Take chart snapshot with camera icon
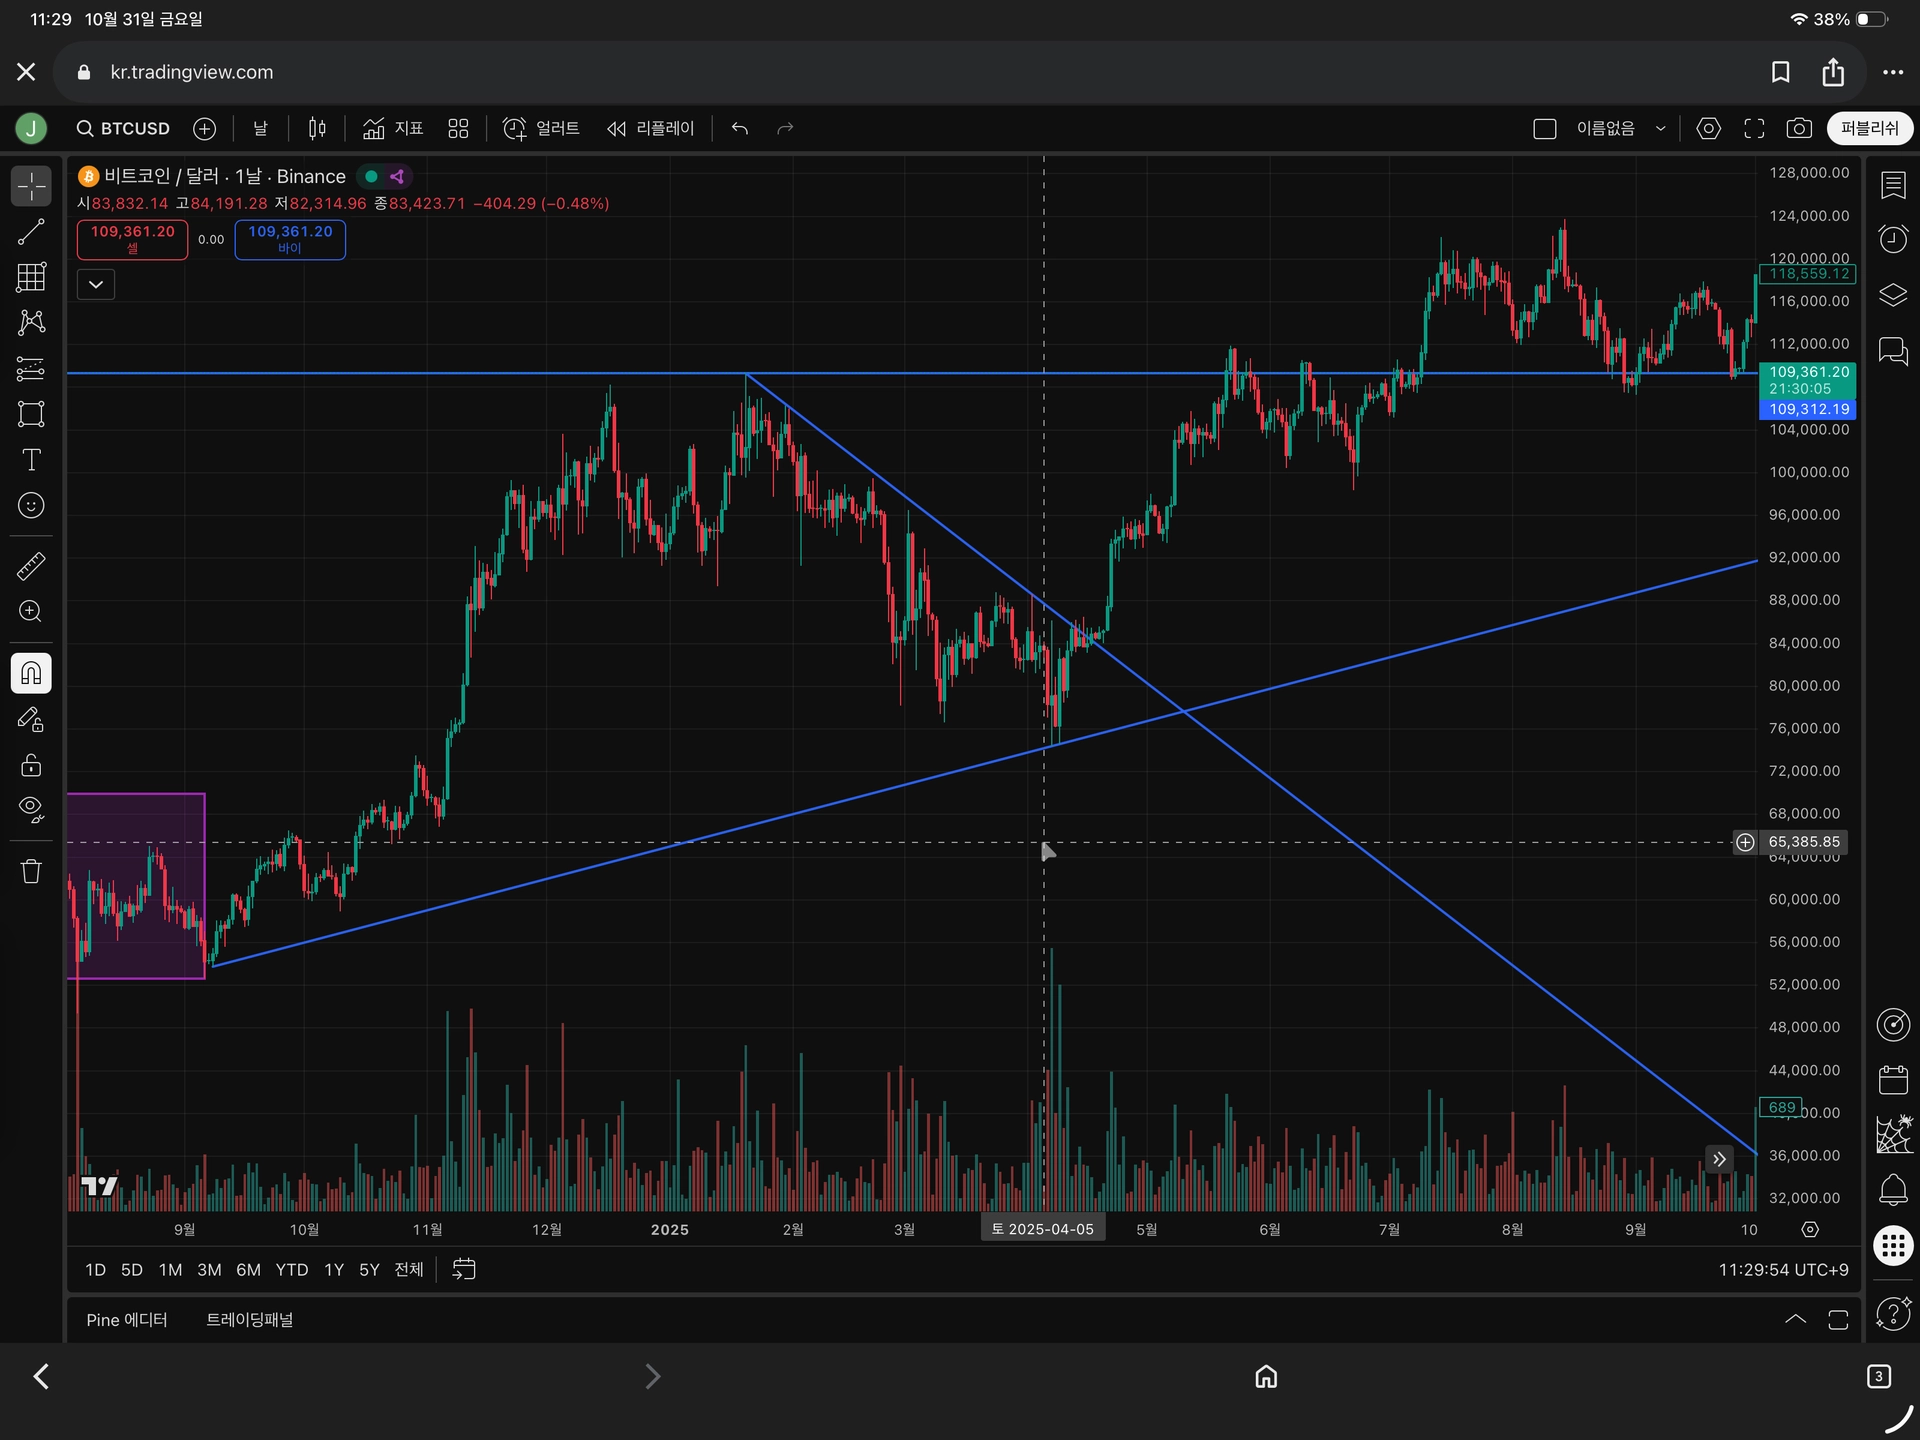The width and height of the screenshot is (1920, 1440). [1799, 128]
